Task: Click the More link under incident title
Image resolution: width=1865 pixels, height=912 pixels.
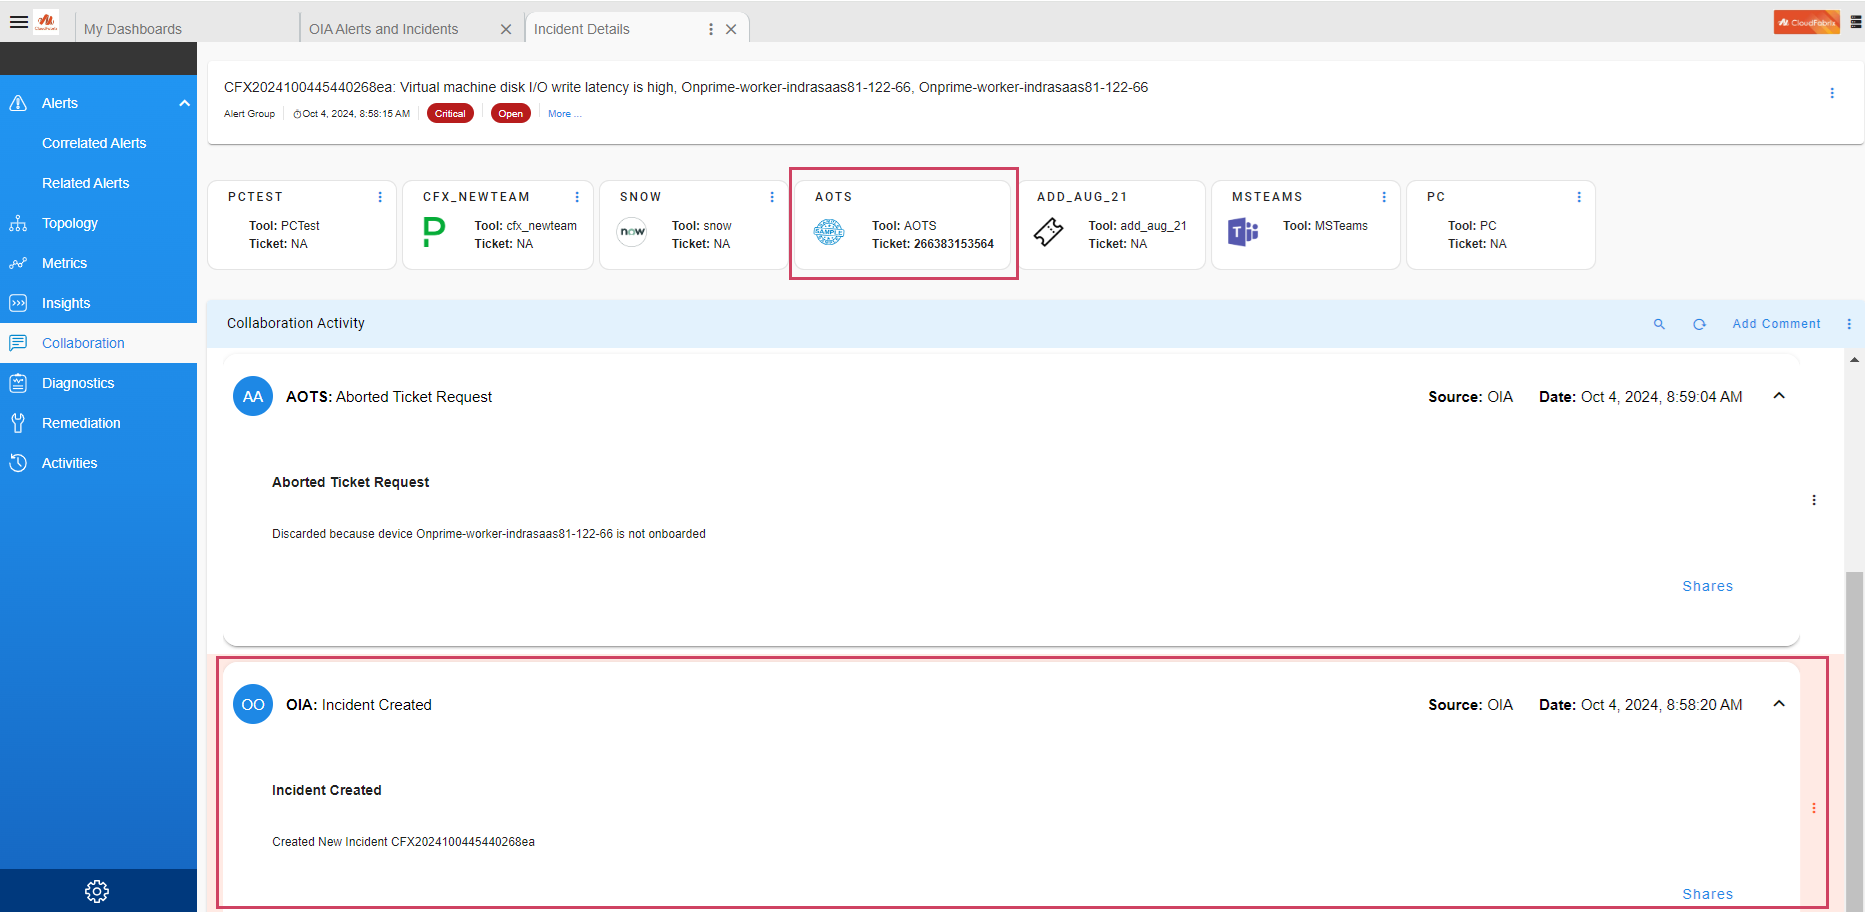Action: click(564, 114)
